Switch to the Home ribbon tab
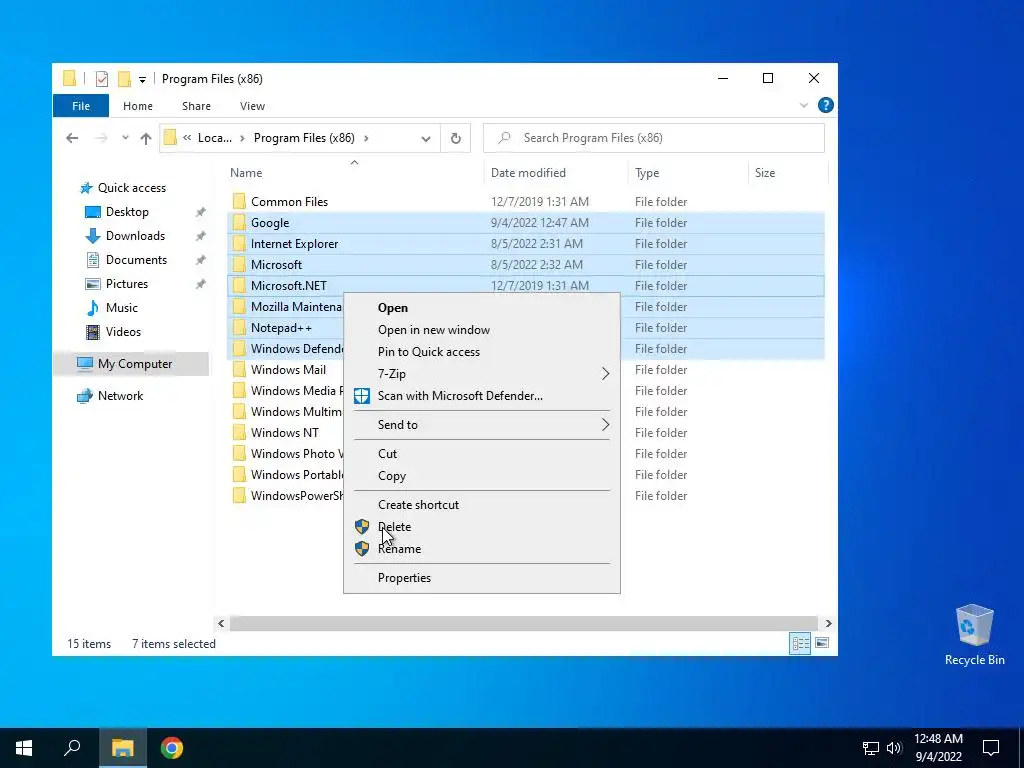 point(138,106)
